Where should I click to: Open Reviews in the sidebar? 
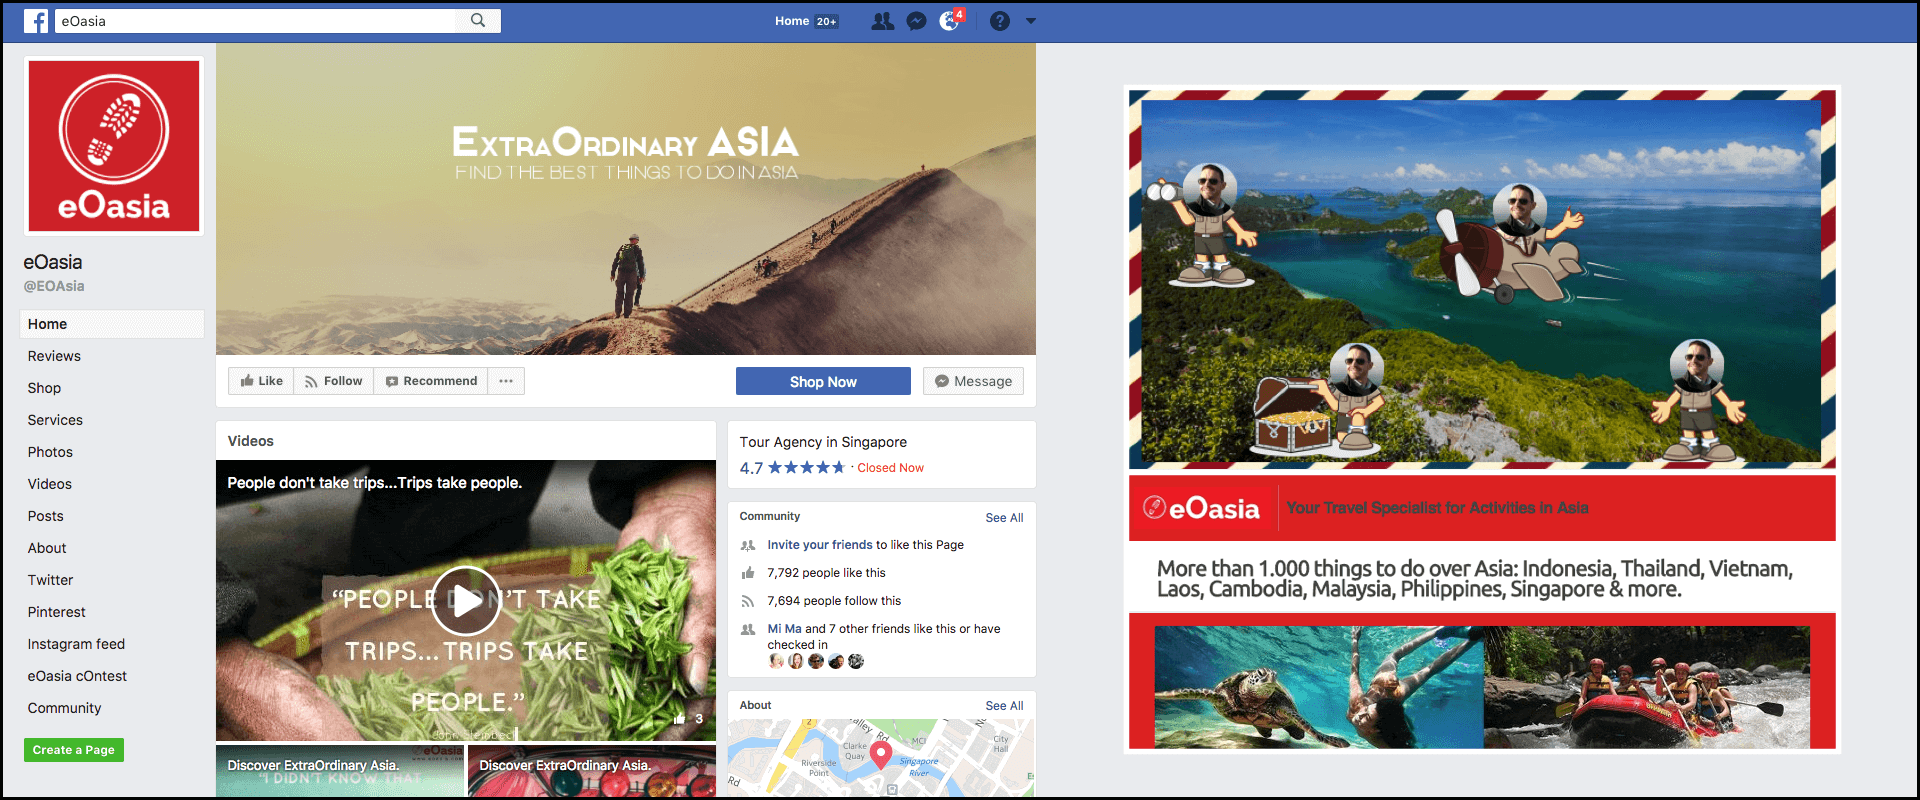pos(54,356)
